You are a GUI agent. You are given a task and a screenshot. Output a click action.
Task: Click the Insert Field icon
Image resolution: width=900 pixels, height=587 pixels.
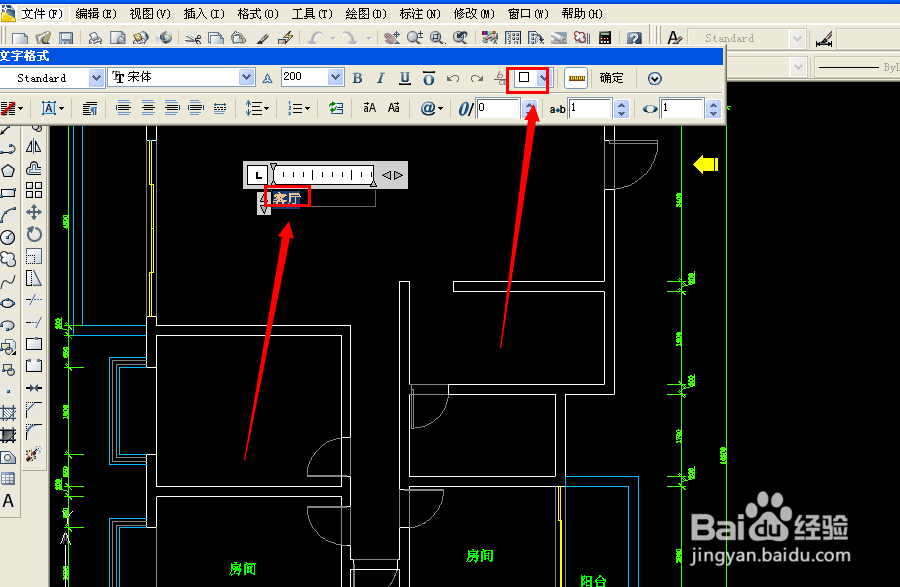[336, 108]
